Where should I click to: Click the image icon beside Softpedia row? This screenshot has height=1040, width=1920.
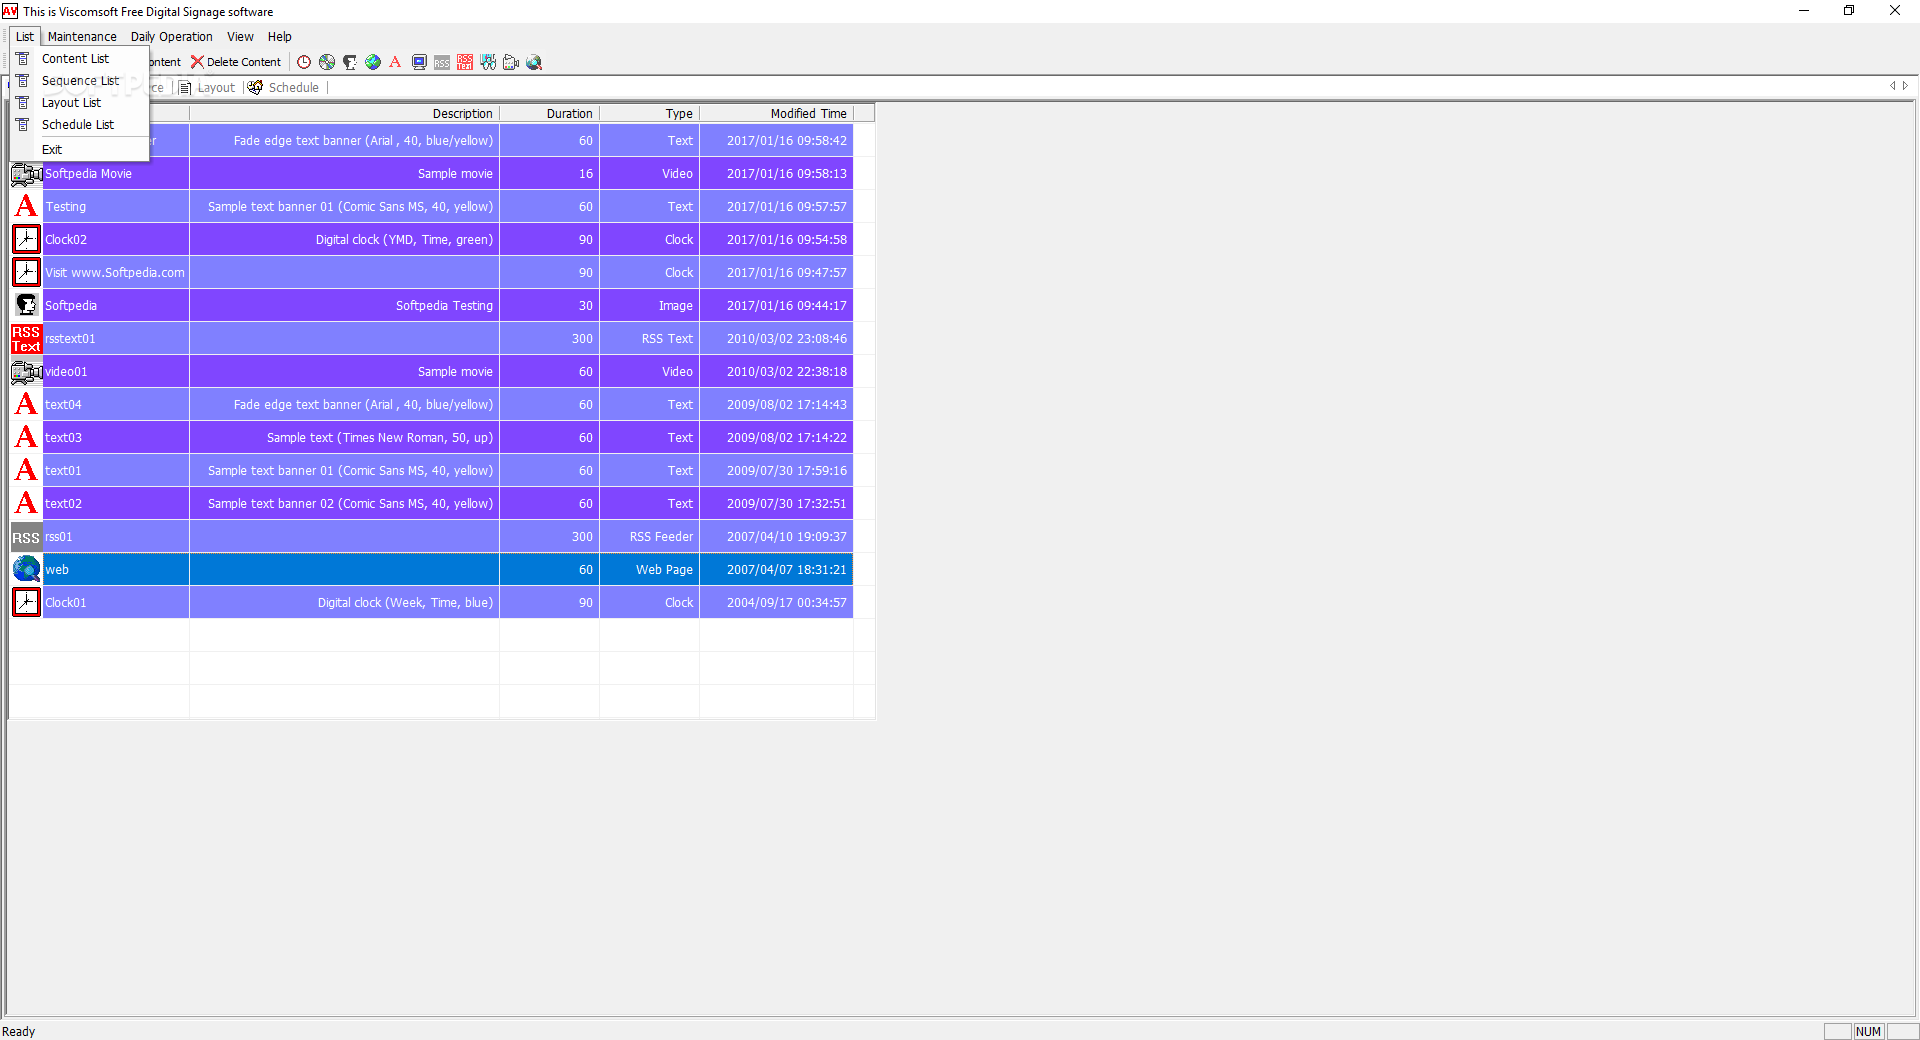point(26,306)
